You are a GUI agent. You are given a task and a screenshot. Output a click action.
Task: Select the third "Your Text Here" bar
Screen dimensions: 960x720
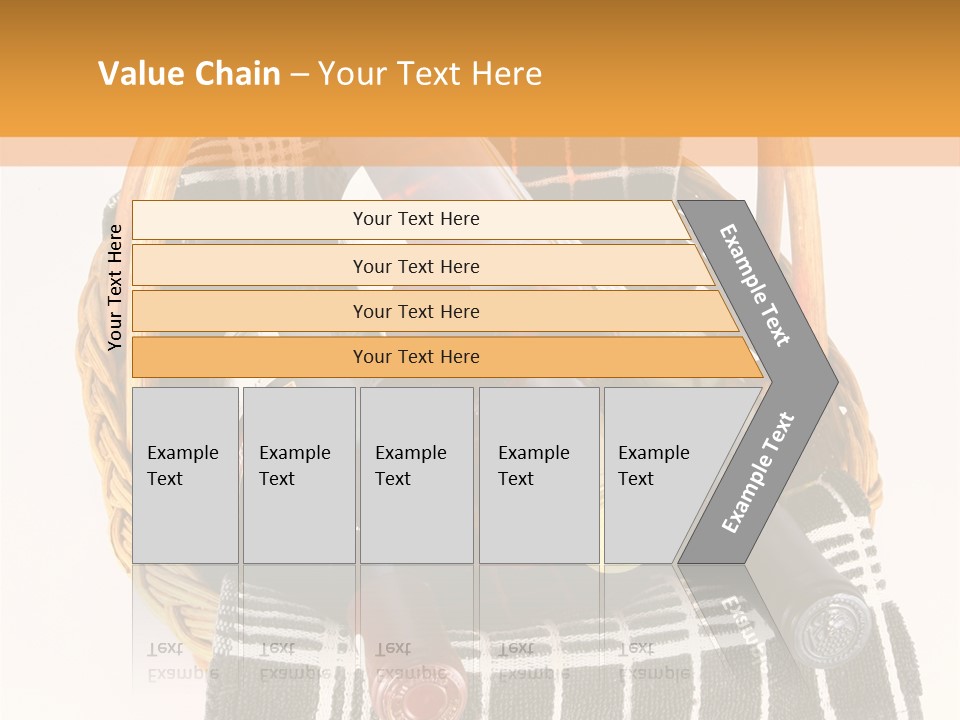[x=415, y=311]
